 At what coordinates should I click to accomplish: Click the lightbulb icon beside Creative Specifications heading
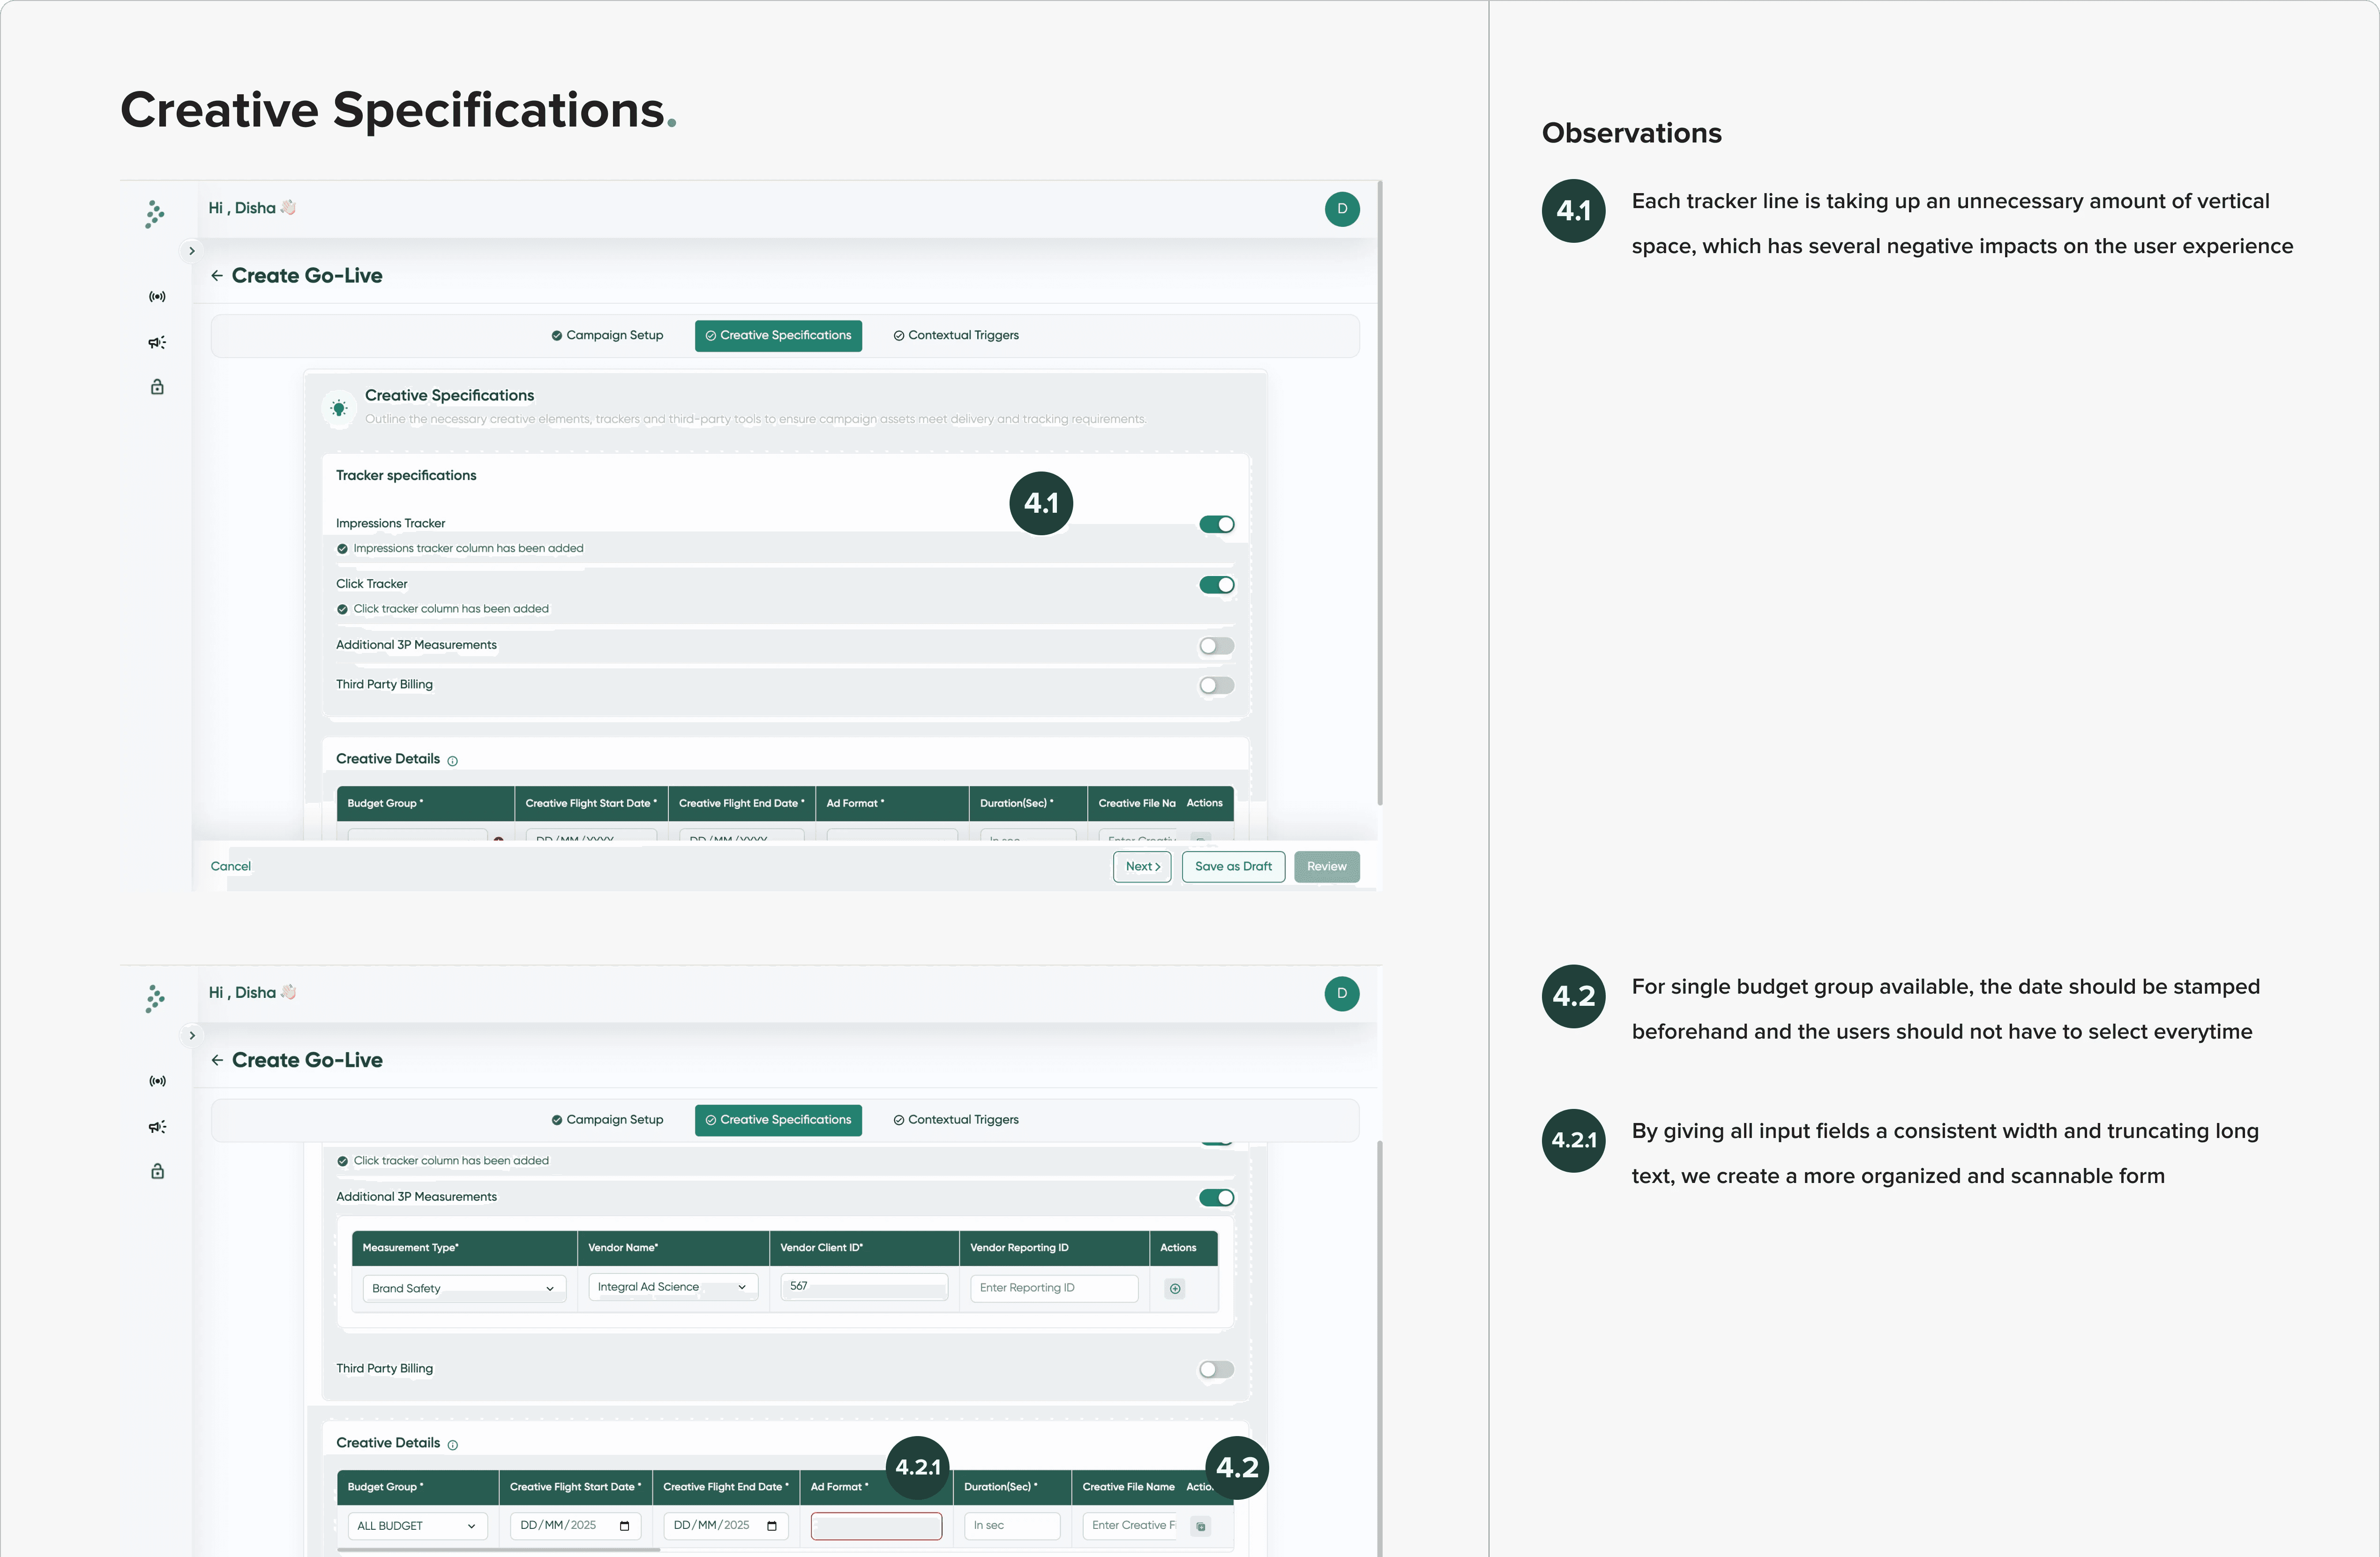pos(339,408)
